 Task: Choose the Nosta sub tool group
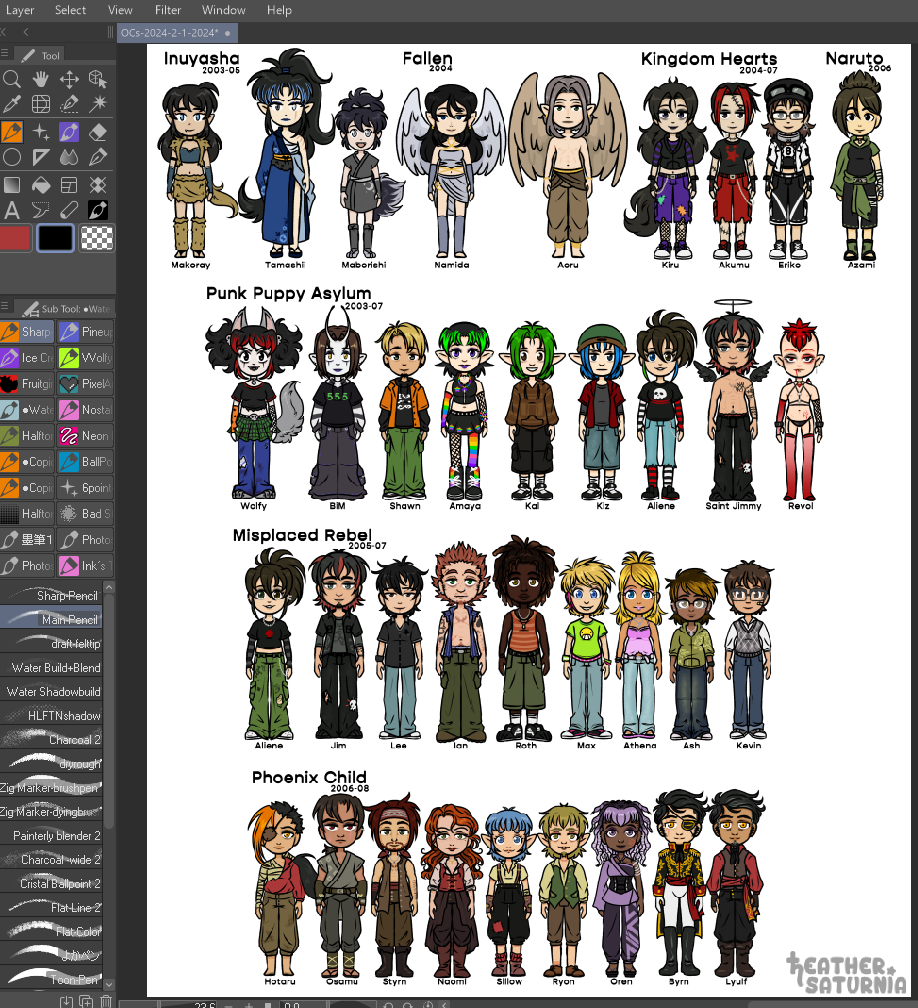tap(86, 410)
